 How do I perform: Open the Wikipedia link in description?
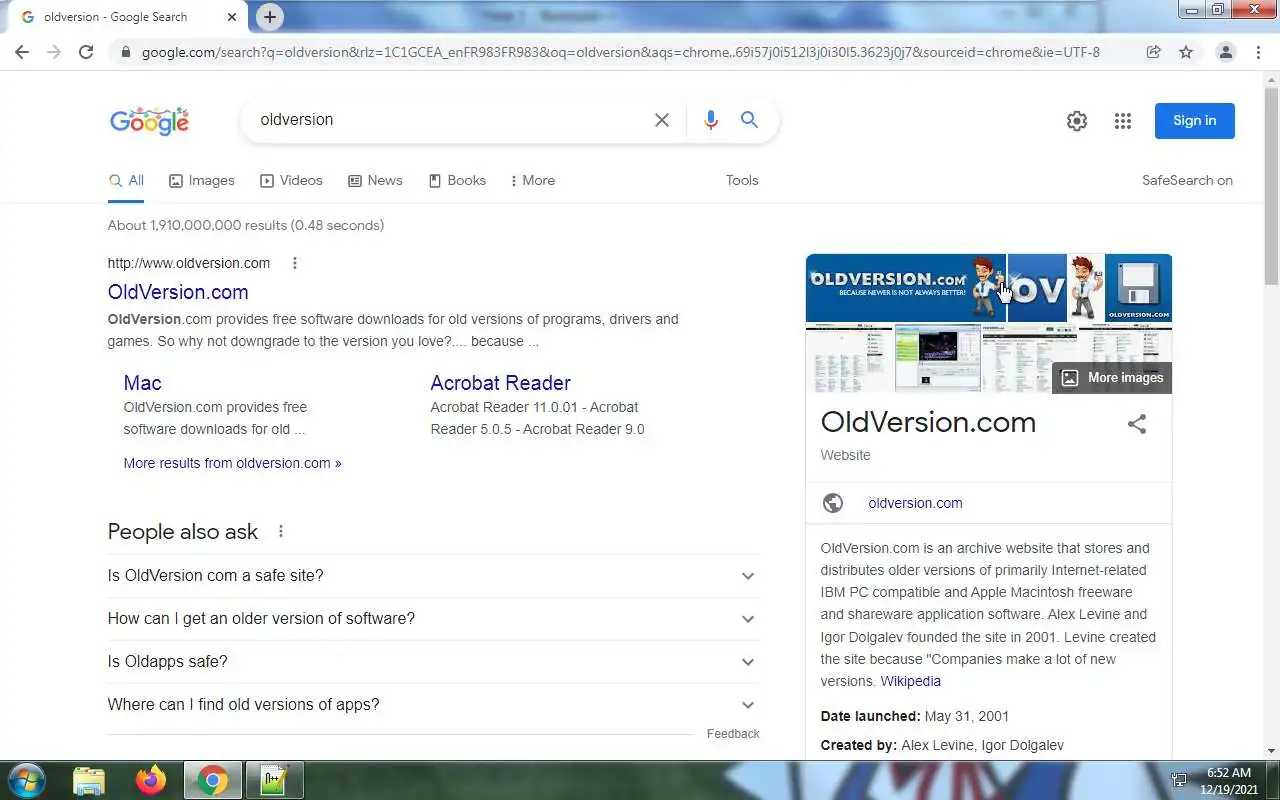(x=910, y=681)
